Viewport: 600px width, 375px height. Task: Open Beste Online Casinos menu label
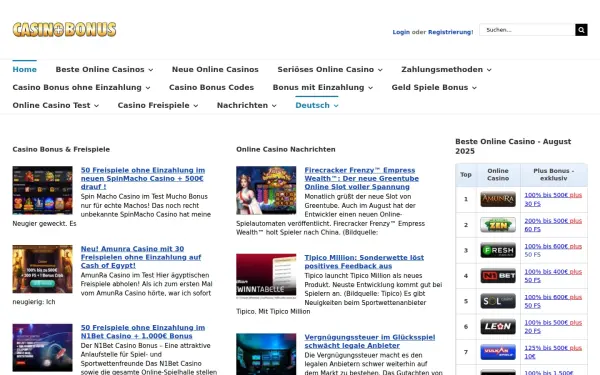click(100, 69)
